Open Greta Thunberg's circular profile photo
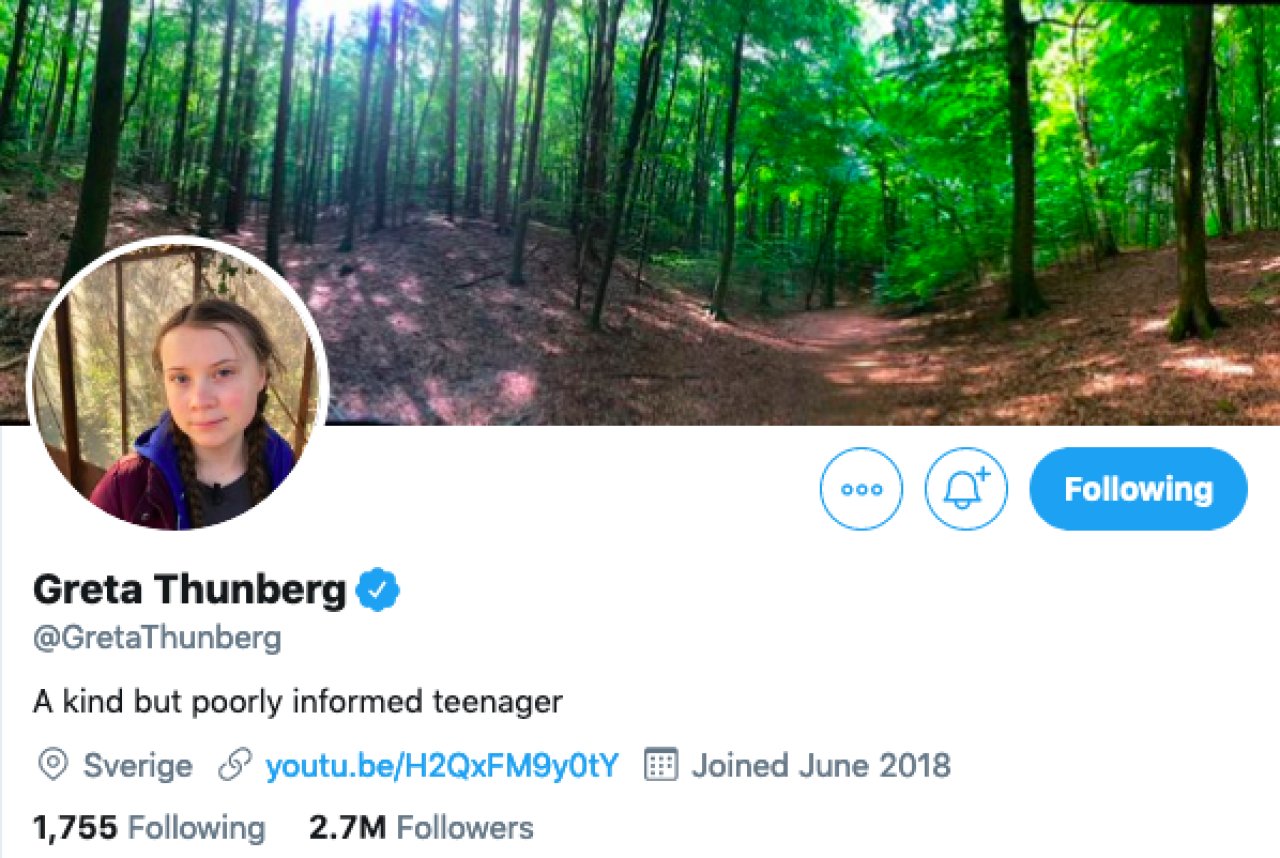 pyautogui.click(x=178, y=385)
